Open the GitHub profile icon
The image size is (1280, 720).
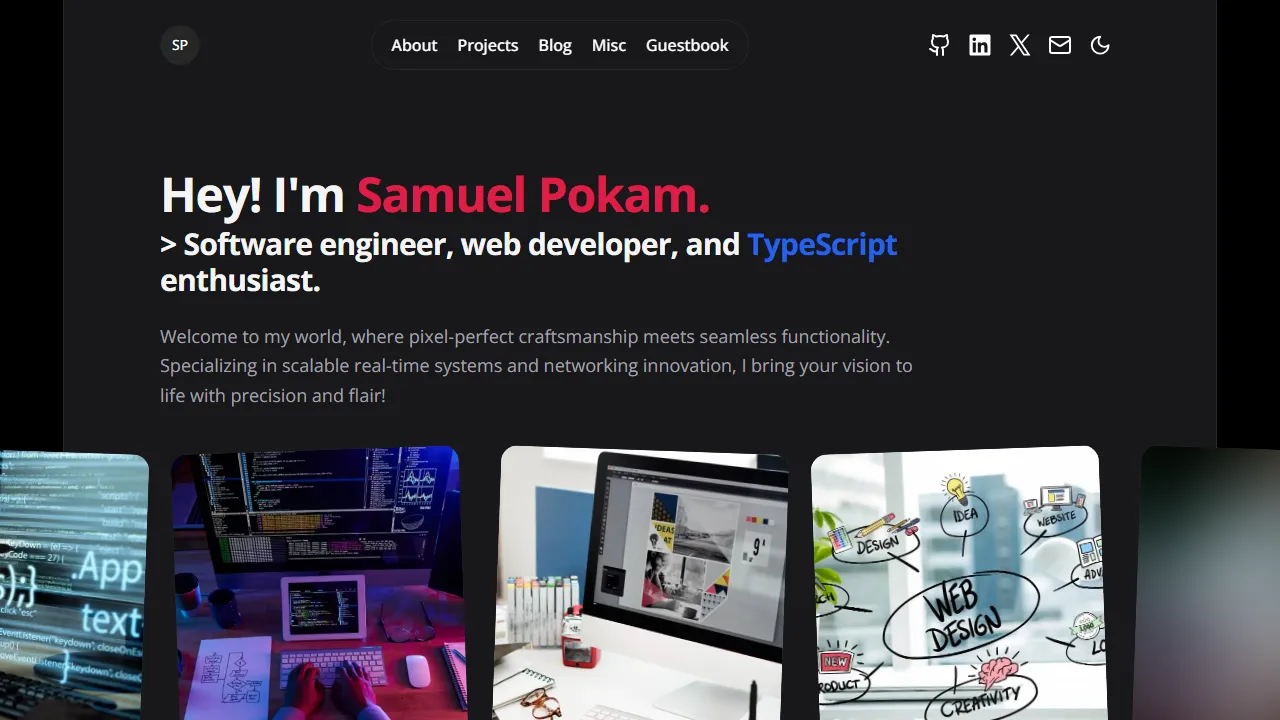point(939,45)
